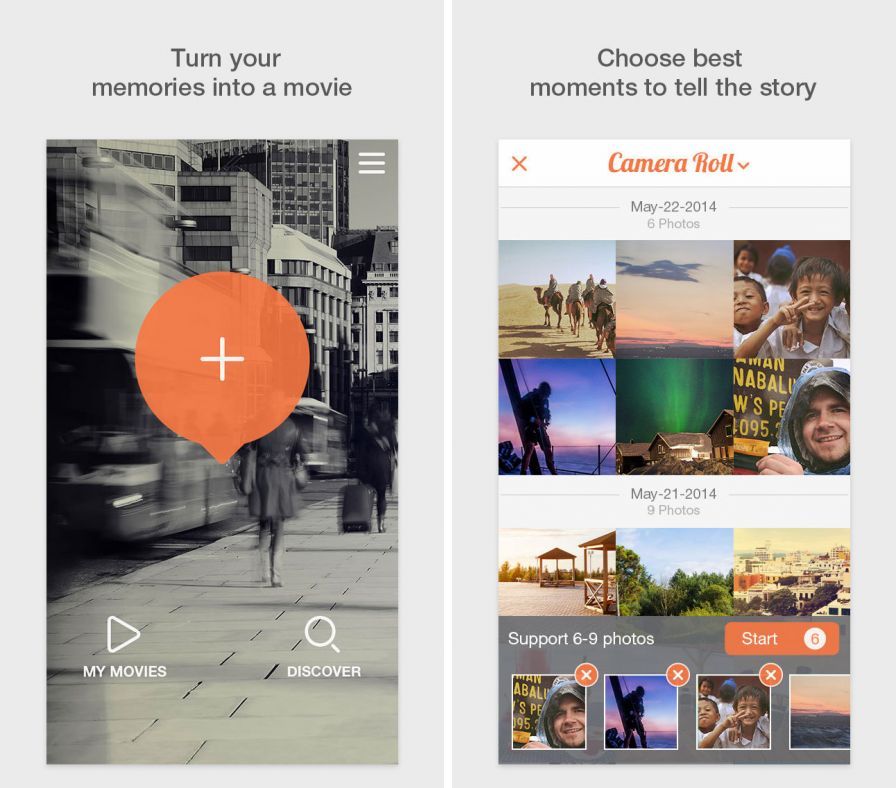
Task: Tap the May-21-2014 date header
Action: [673, 494]
